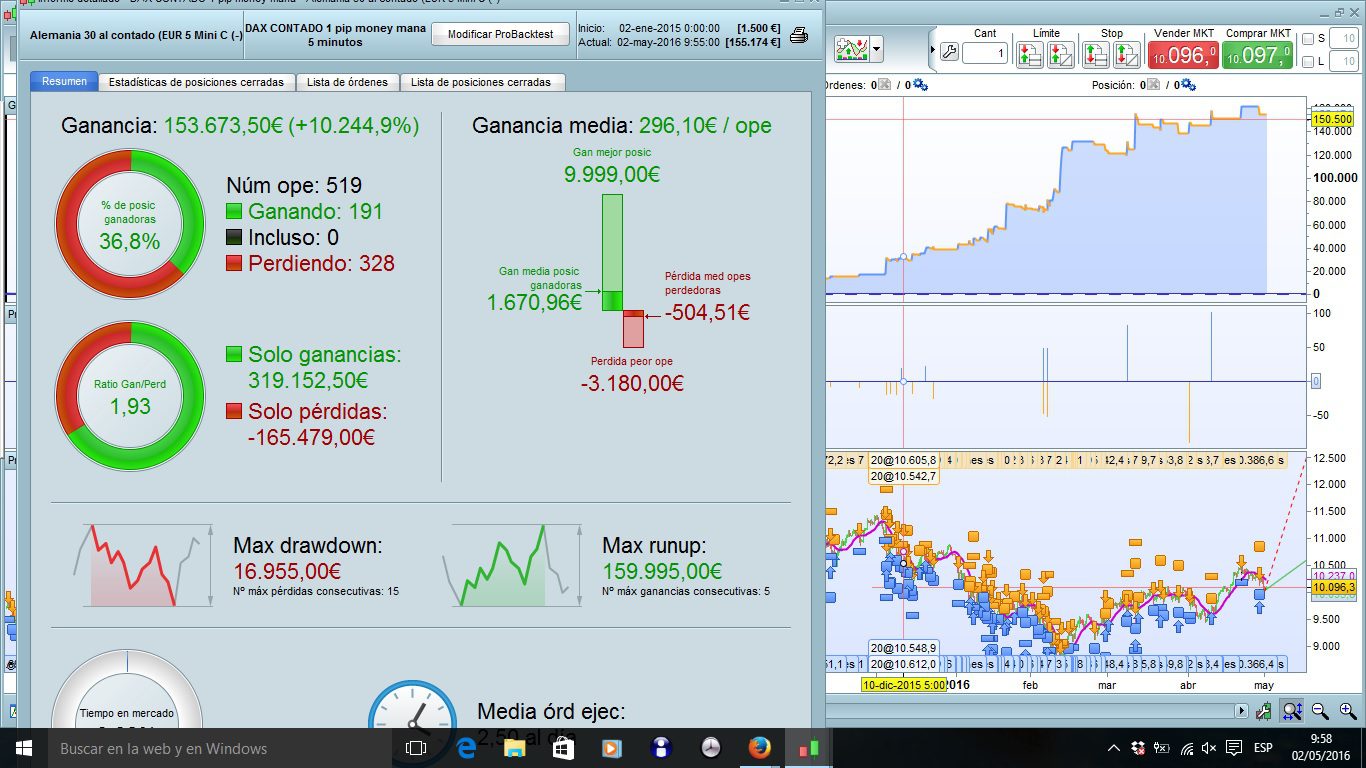Screen dimensions: 1366x768
Task: Zoom in on the price chart
Action: click(1346, 711)
